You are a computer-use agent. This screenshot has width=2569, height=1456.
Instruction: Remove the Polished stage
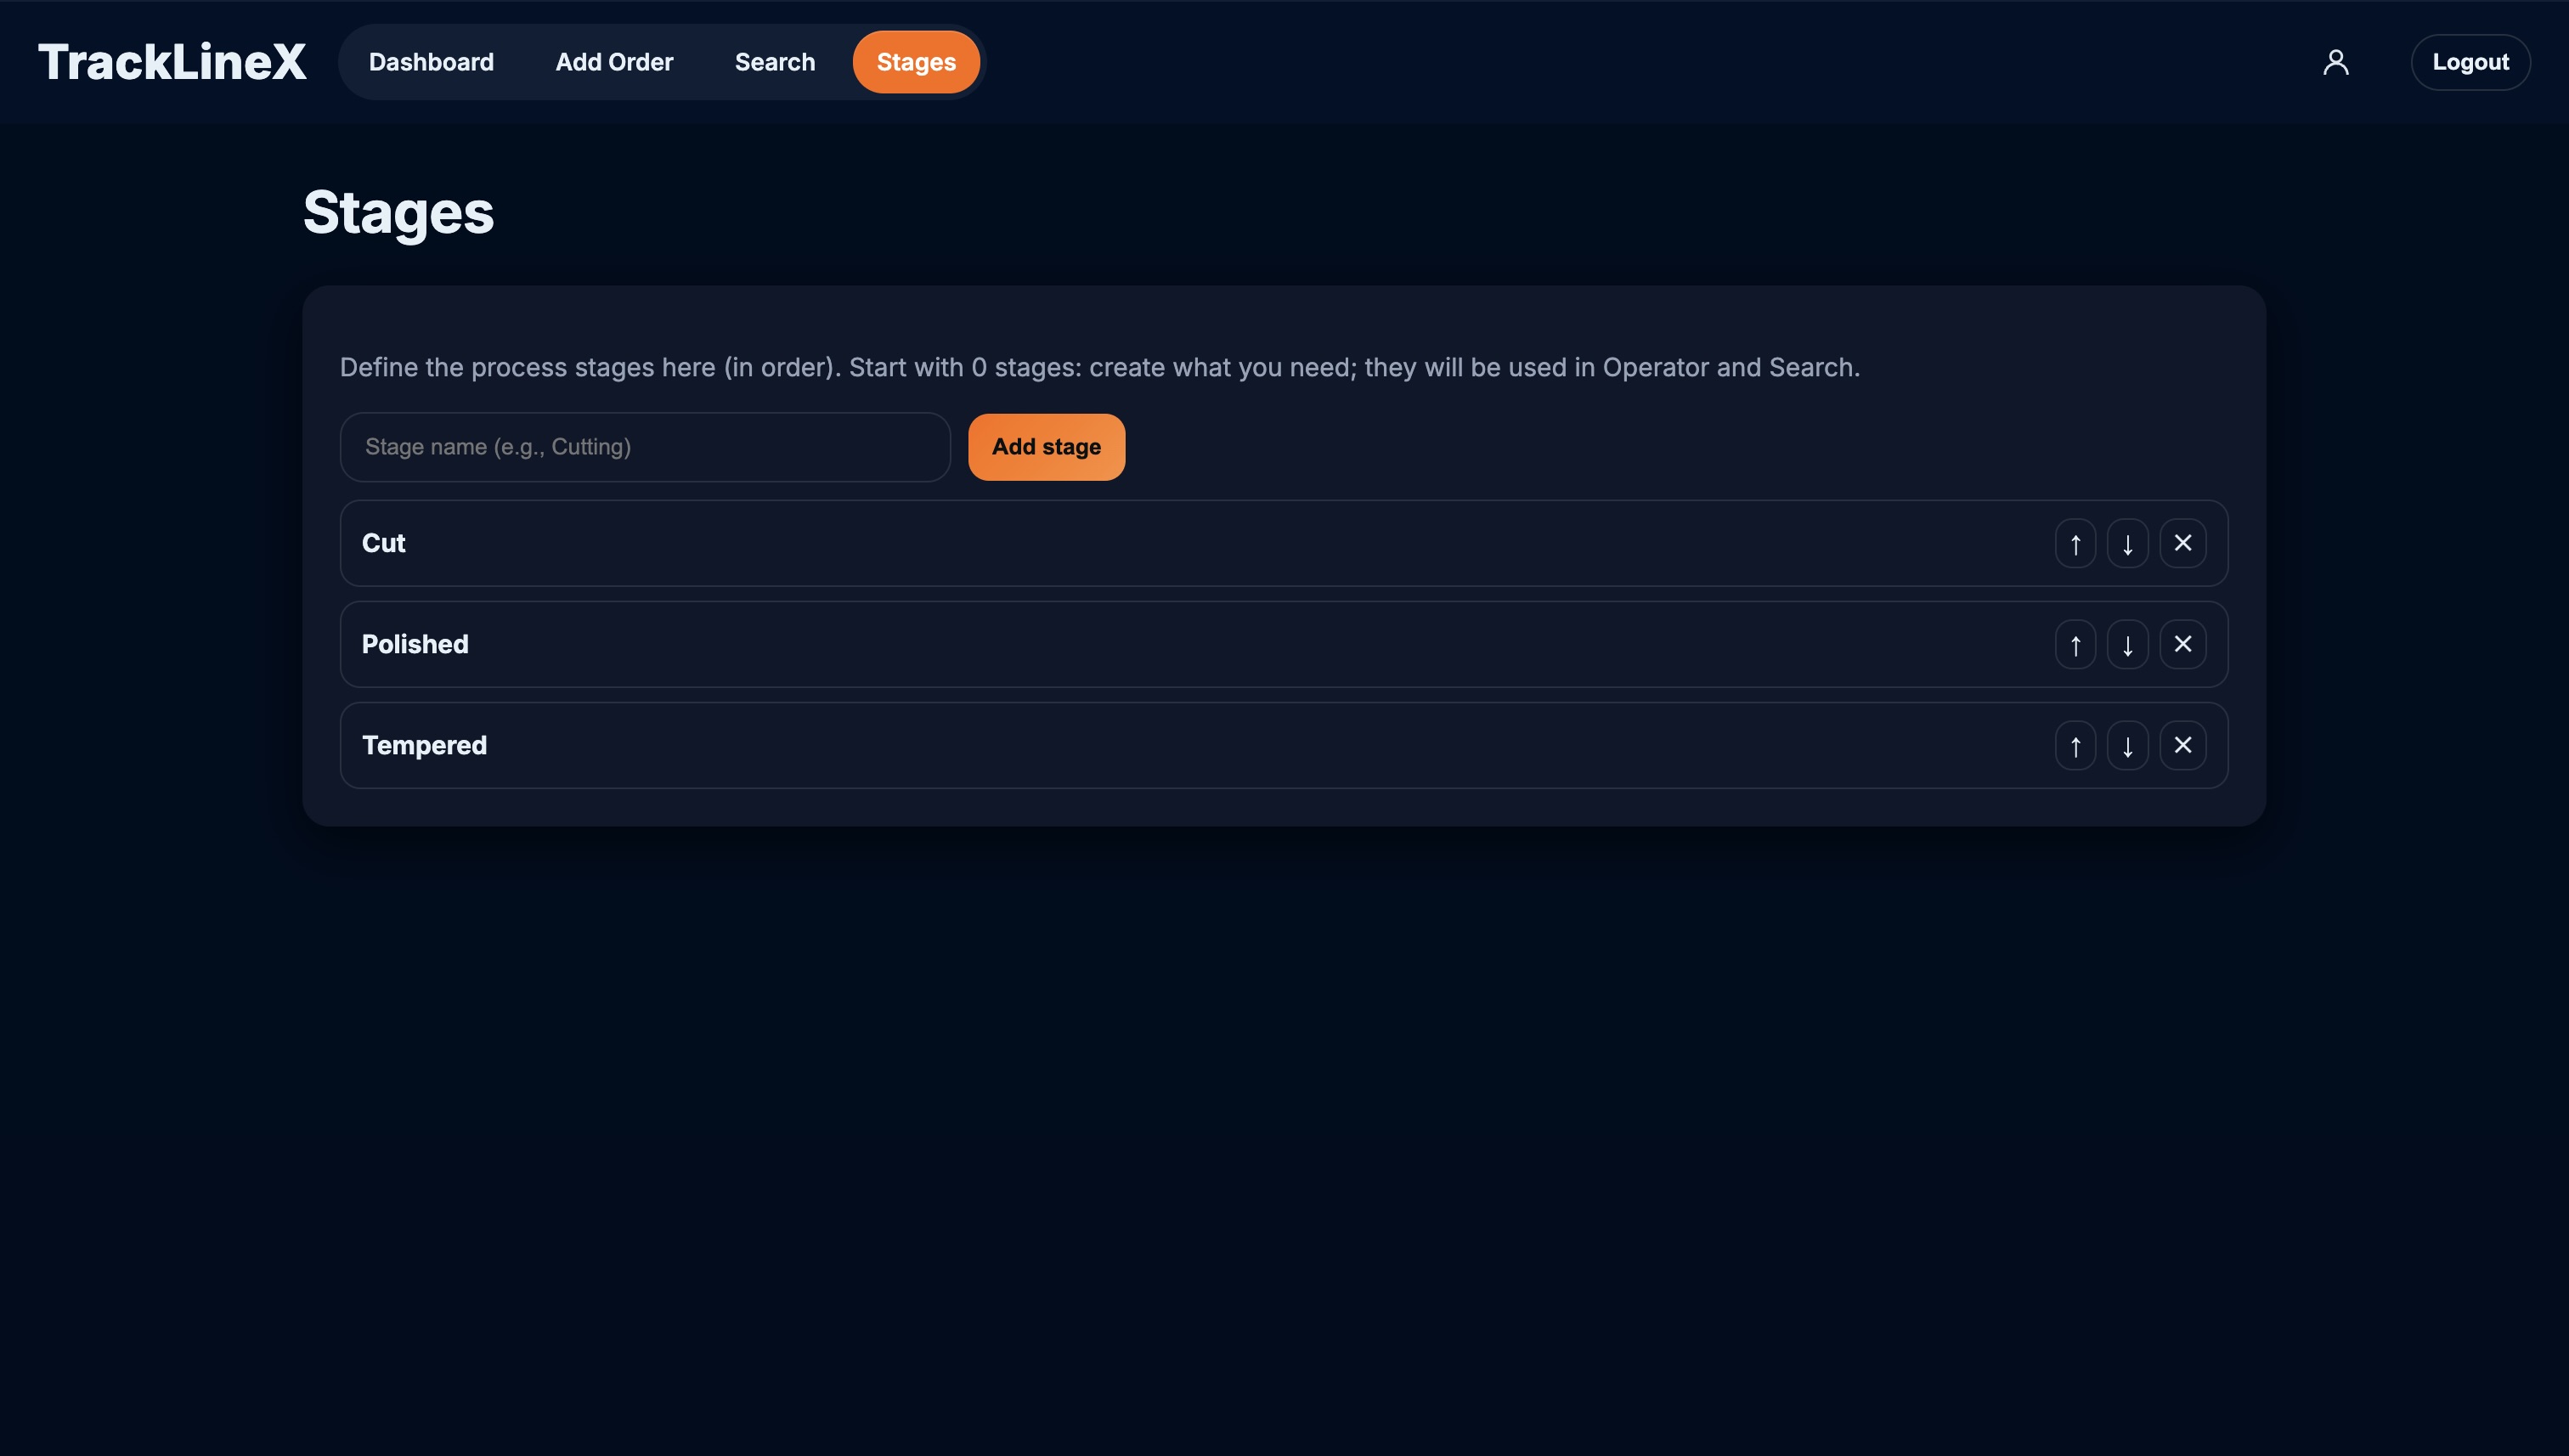tap(2182, 644)
